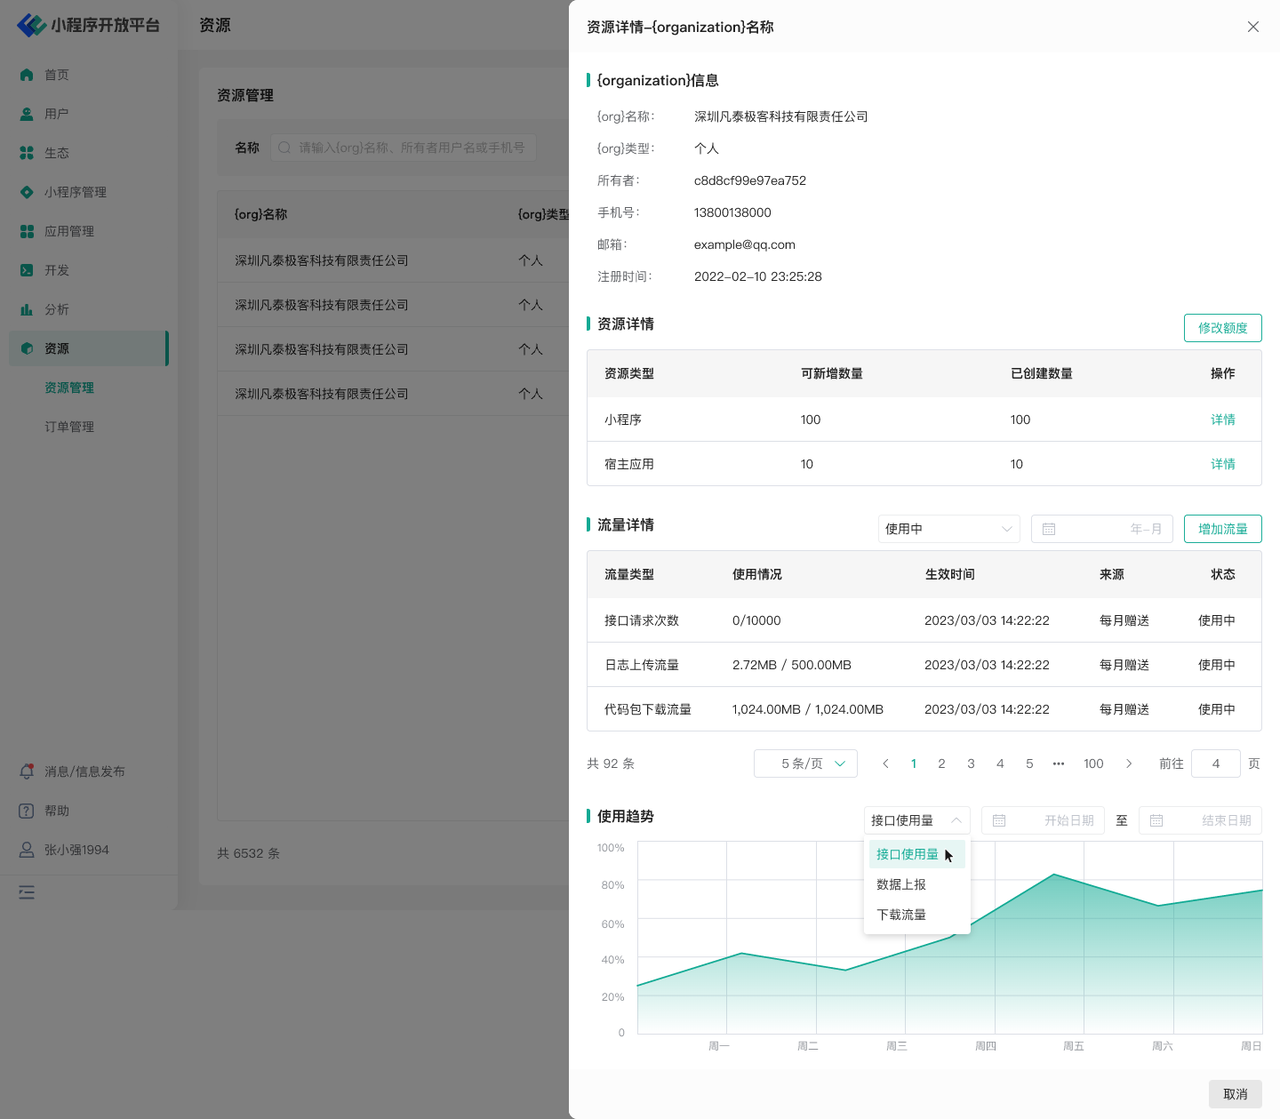Click the 修改额度 button
Image resolution: width=1280 pixels, height=1119 pixels.
click(1222, 328)
